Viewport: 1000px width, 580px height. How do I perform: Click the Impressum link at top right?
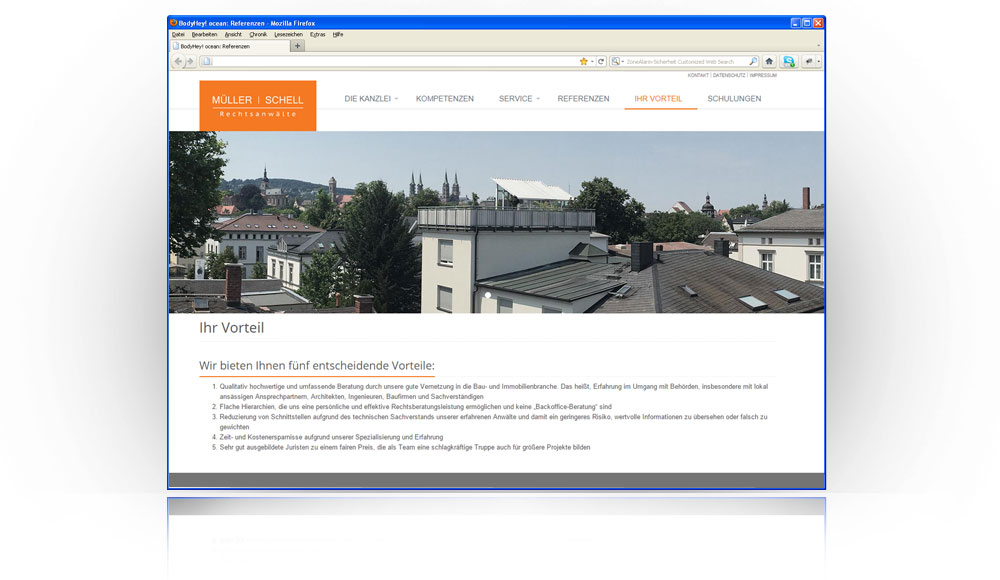(762, 75)
